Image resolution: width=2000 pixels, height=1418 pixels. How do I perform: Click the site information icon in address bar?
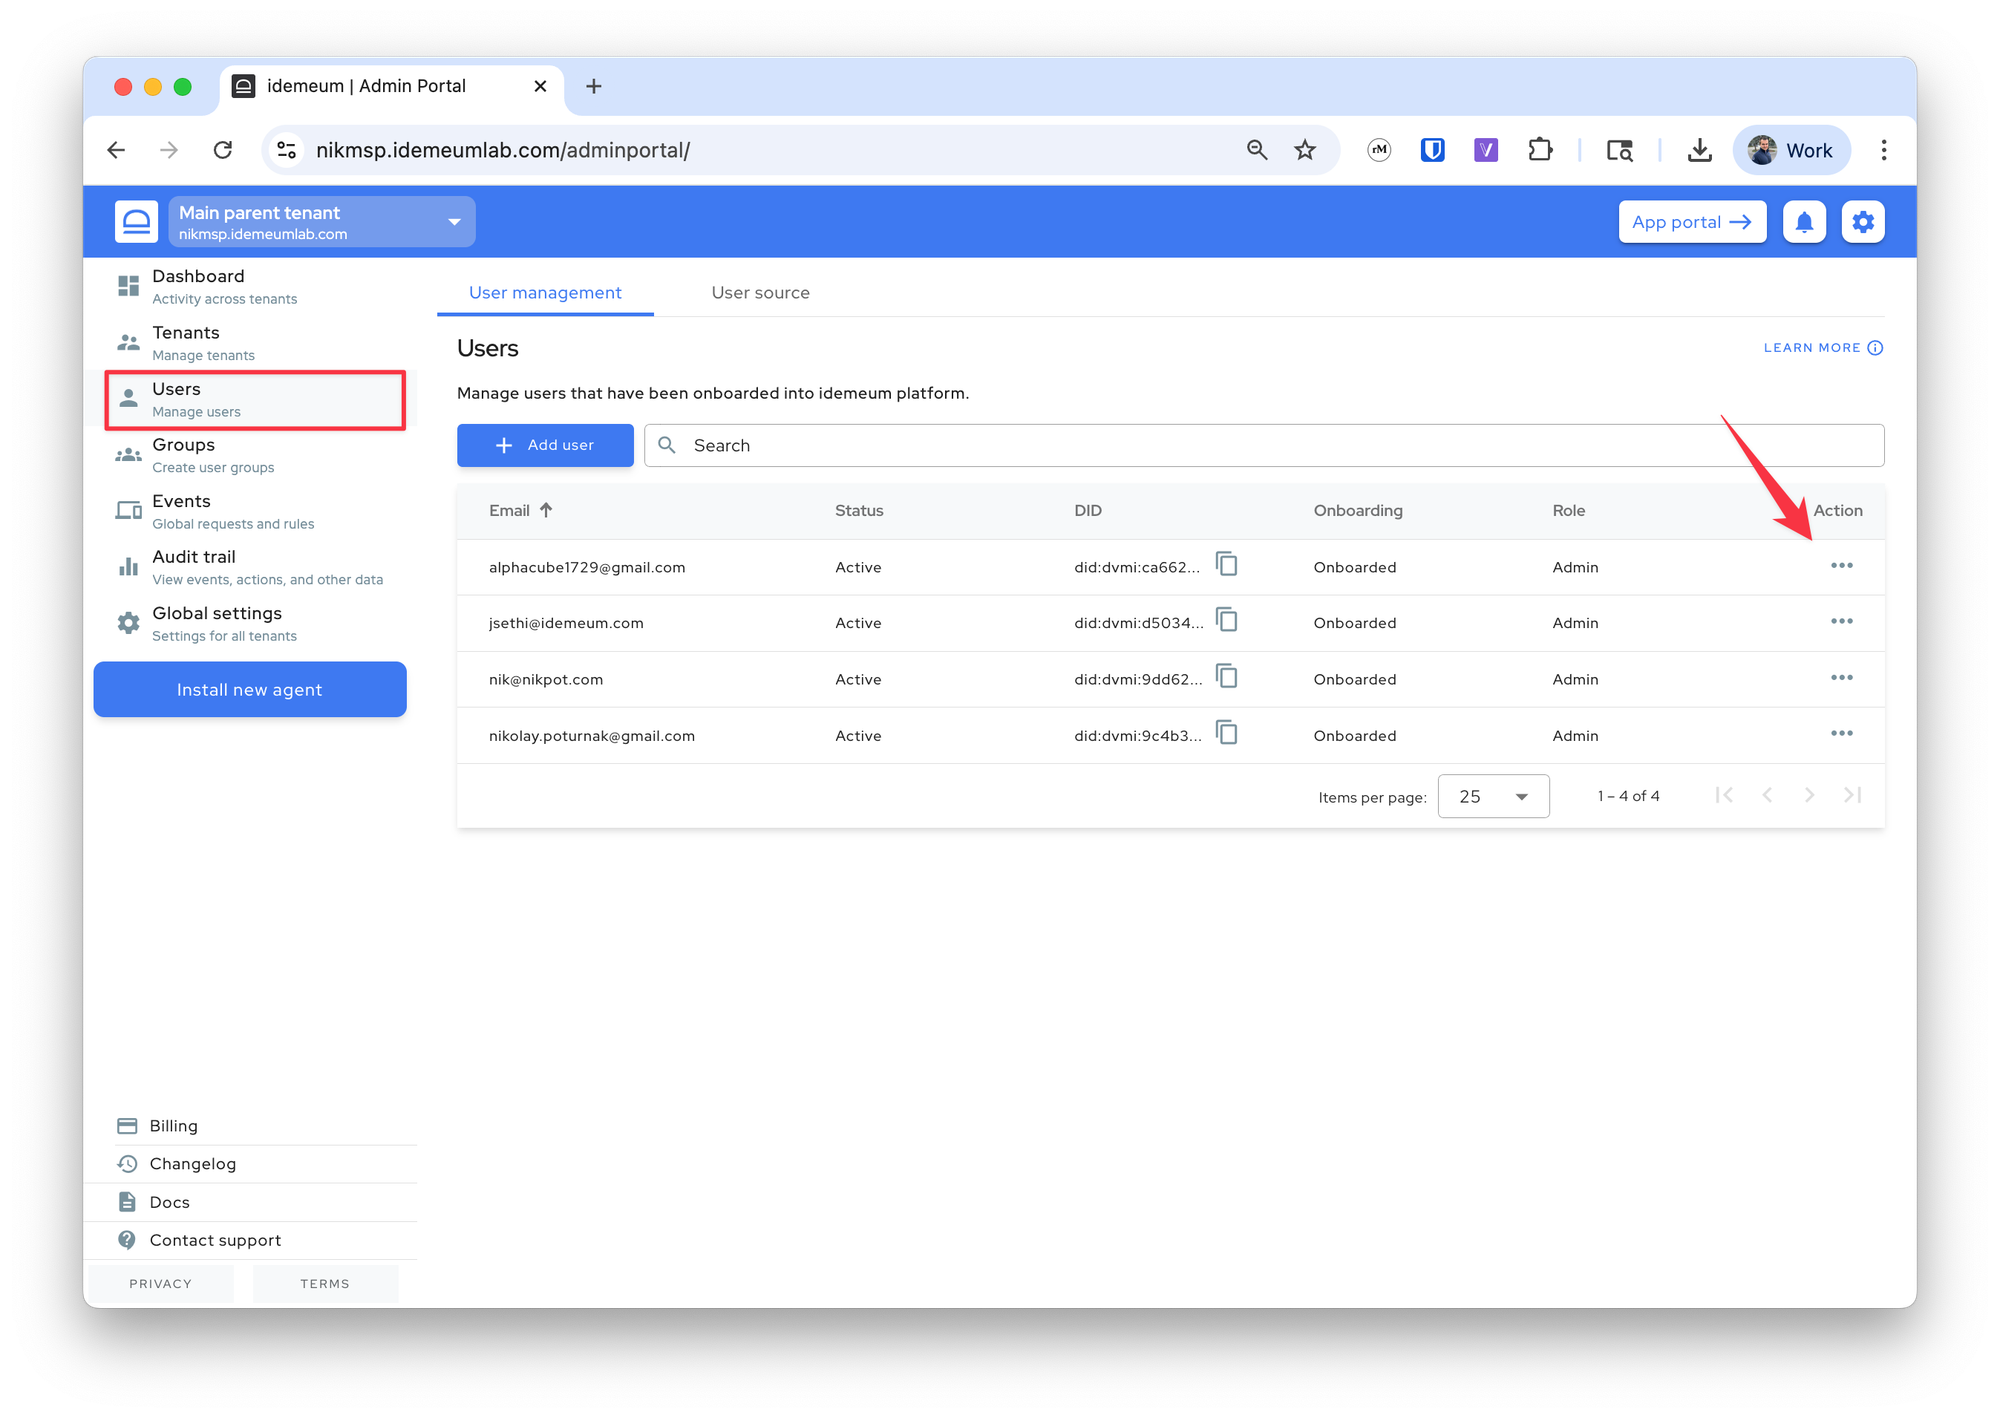(287, 150)
